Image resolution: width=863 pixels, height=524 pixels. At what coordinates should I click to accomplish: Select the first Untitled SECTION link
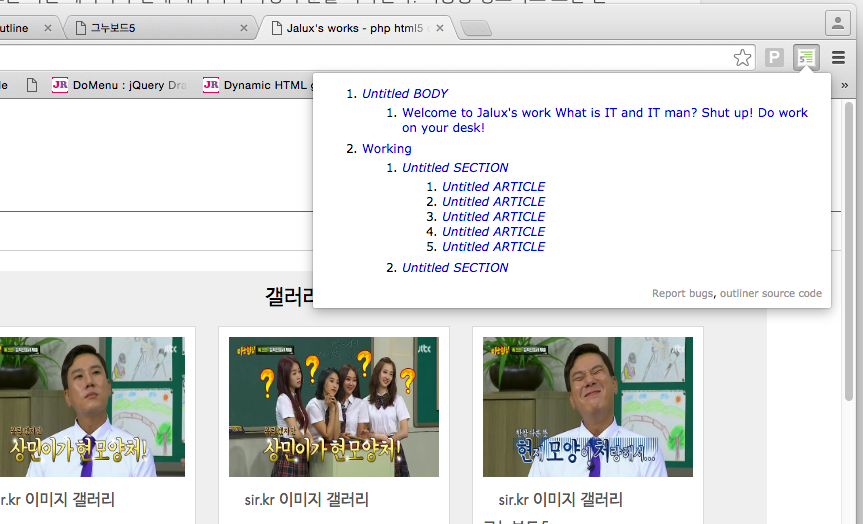click(455, 168)
